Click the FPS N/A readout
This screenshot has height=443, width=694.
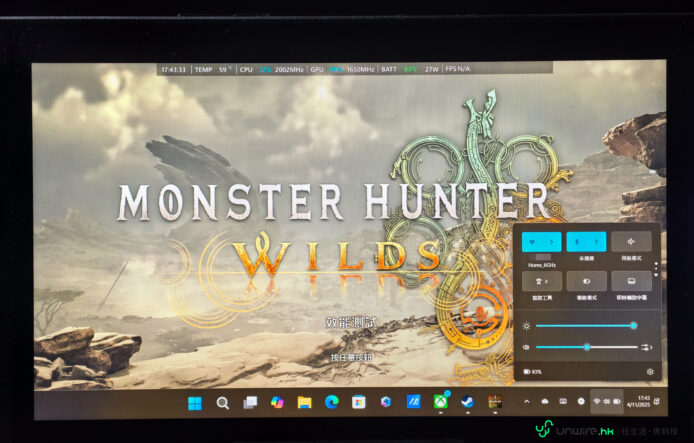coord(458,69)
